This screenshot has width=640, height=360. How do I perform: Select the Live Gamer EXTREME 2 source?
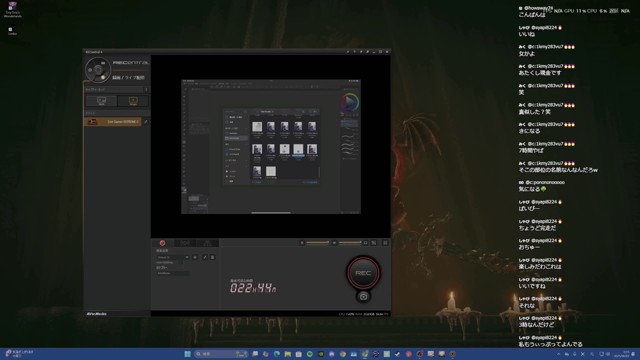coord(113,122)
